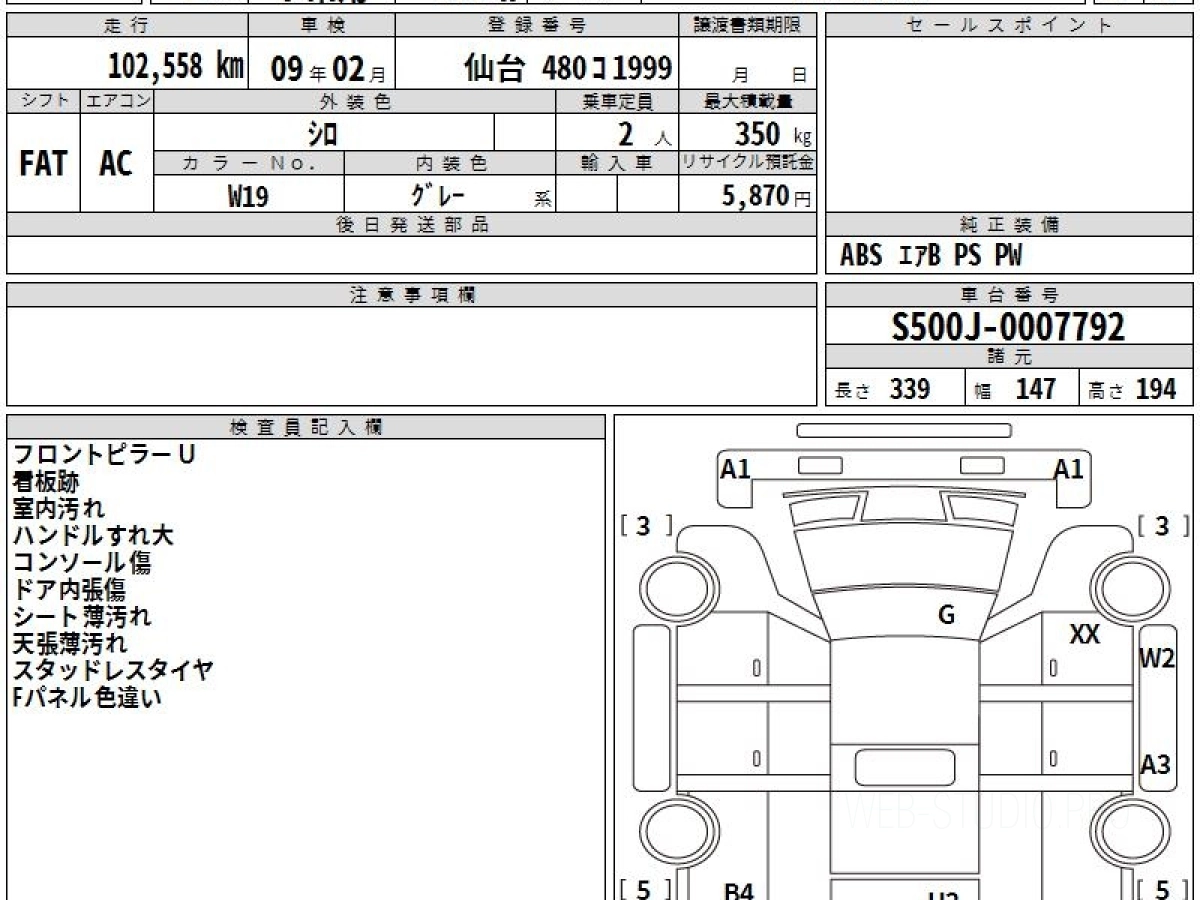Click the FAT shift type cell
This screenshot has width=1200, height=900.
(43, 164)
